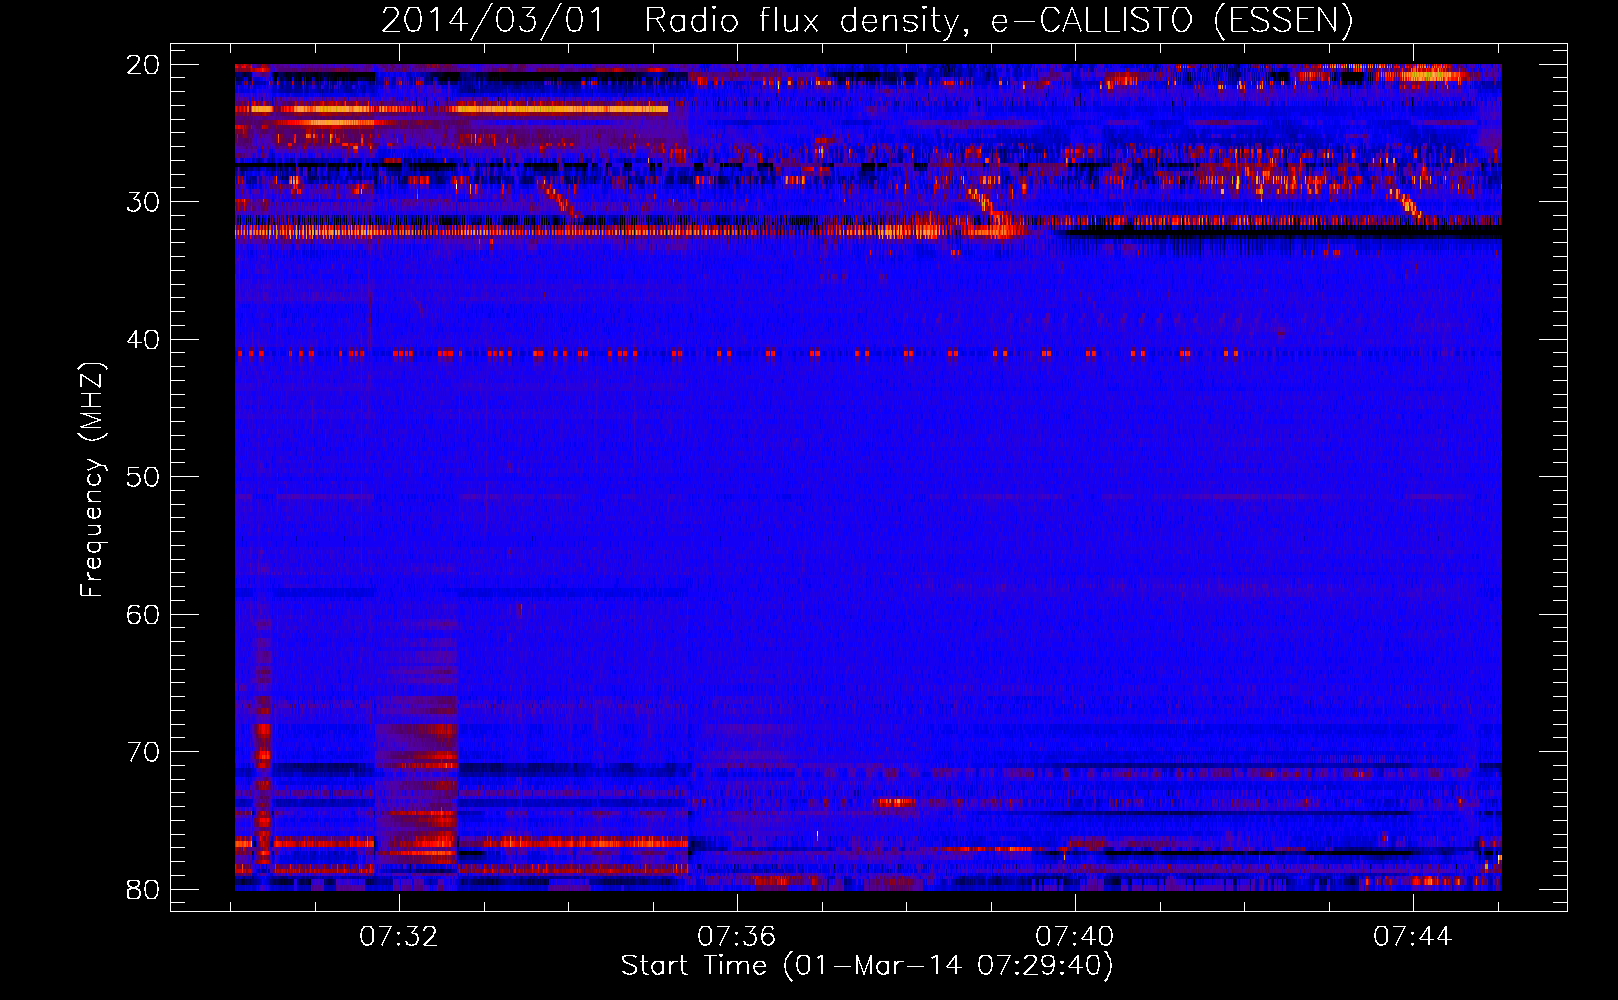This screenshot has height=1000, width=1618.
Task: Click the 07:36 time tick label
Action: pyautogui.click(x=737, y=937)
